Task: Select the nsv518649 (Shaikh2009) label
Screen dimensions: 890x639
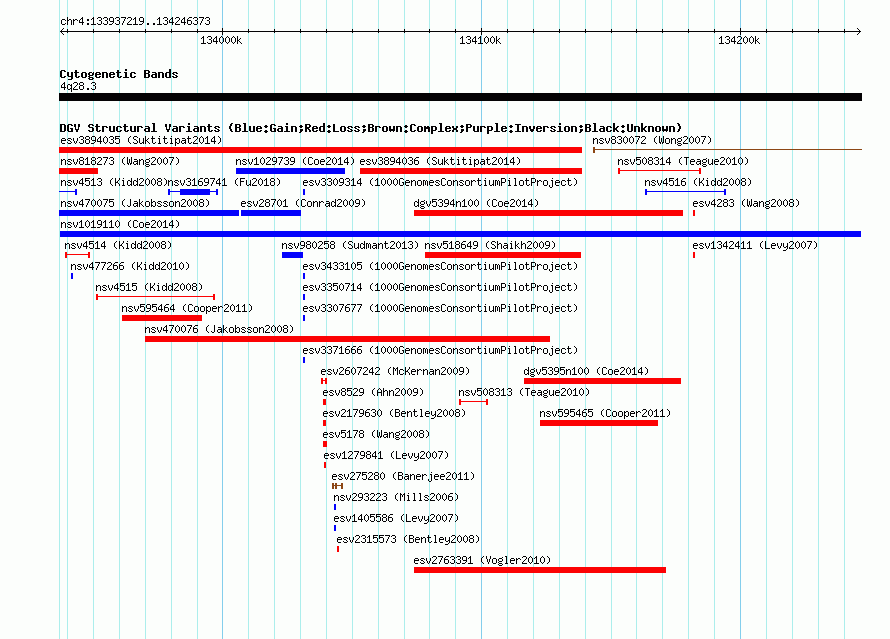Action: (x=490, y=245)
